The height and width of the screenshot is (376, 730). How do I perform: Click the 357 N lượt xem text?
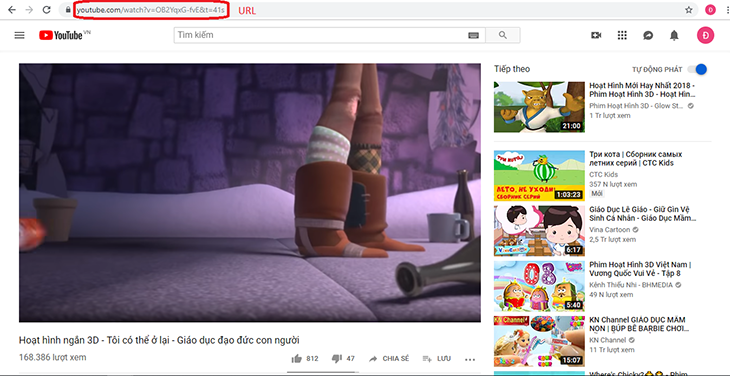tap(613, 184)
